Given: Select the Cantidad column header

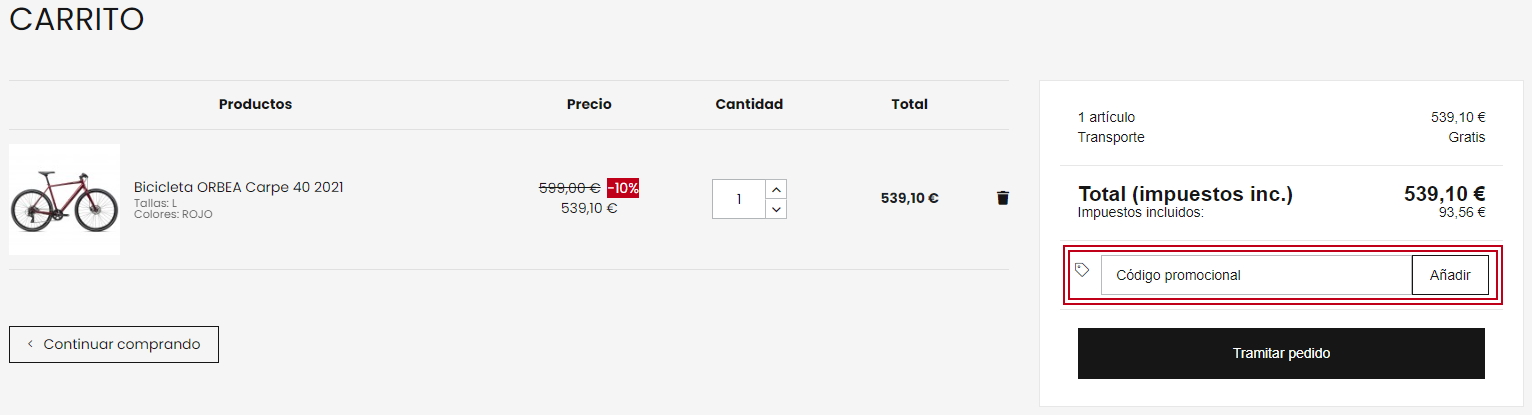Looking at the screenshot, I should pos(749,104).
